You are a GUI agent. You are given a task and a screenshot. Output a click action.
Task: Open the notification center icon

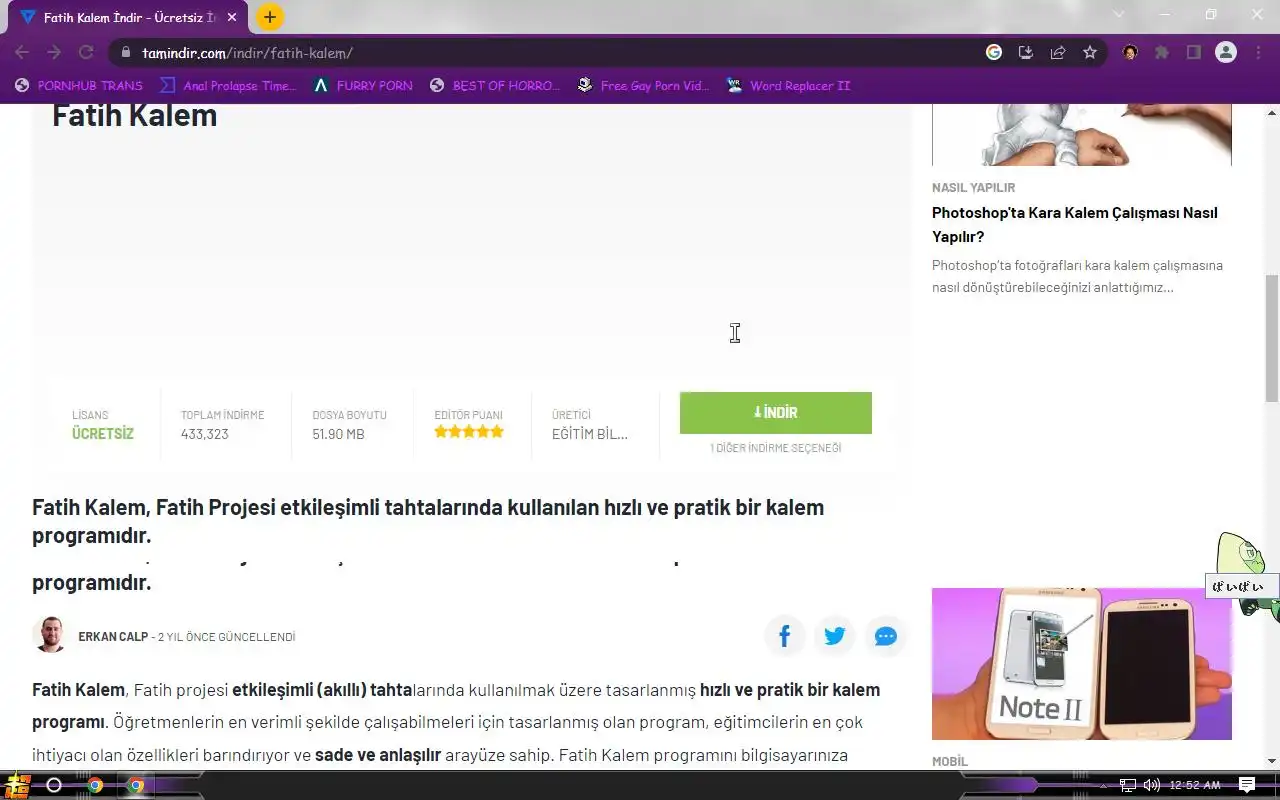click(1247, 785)
